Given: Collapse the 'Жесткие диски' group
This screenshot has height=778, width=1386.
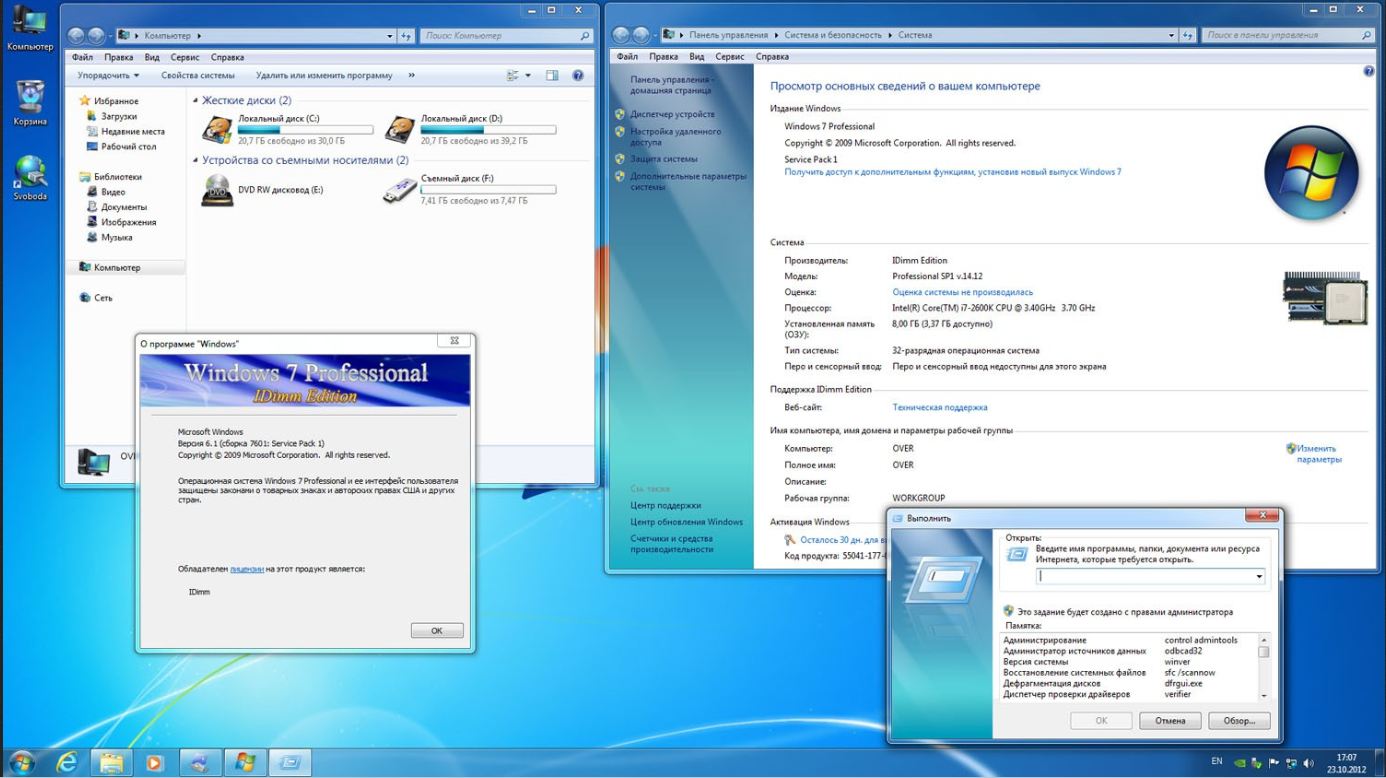Looking at the screenshot, I should pyautogui.click(x=195, y=101).
